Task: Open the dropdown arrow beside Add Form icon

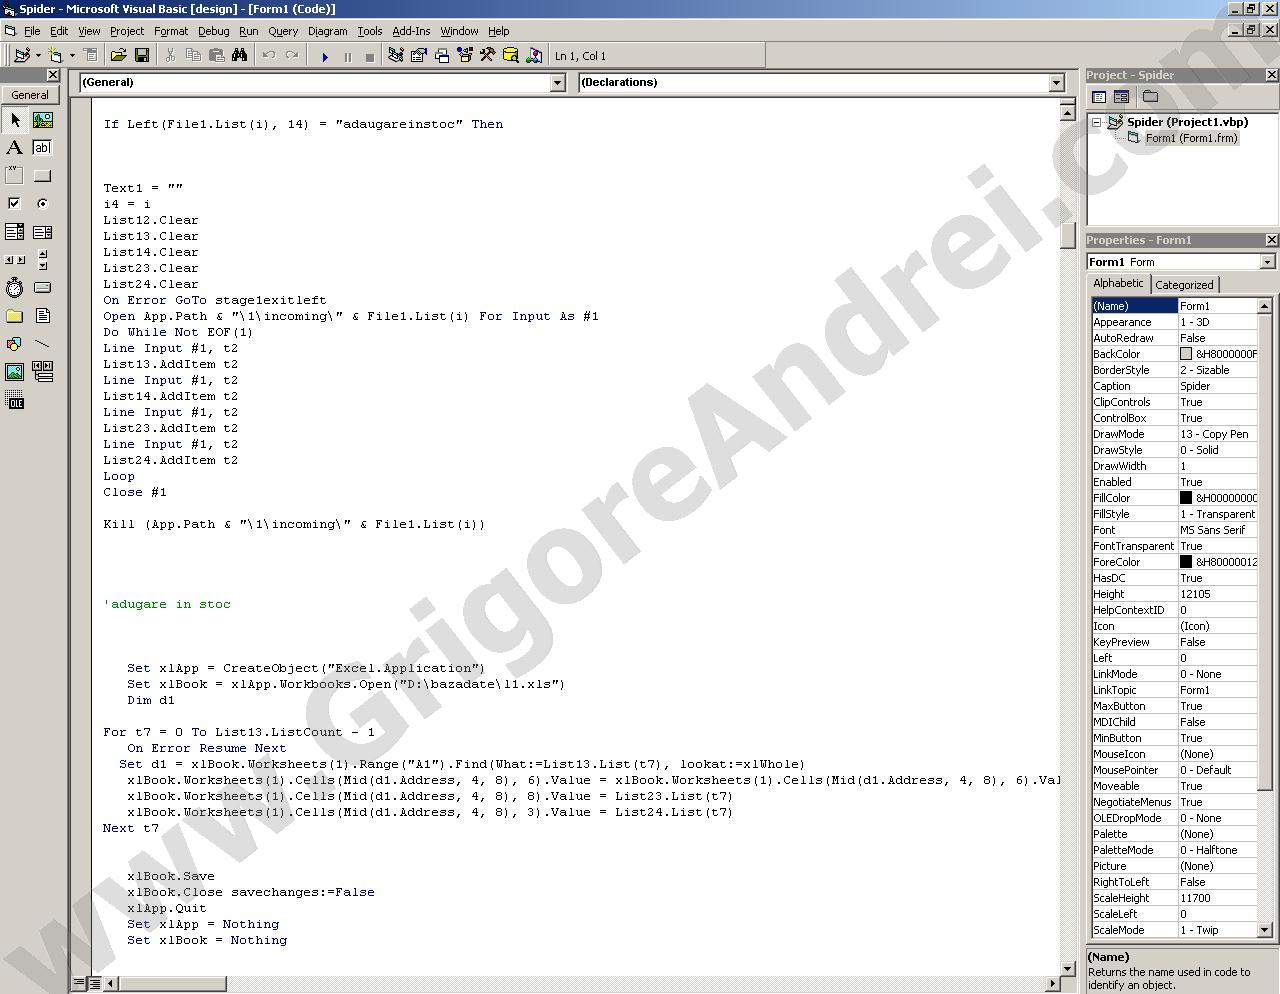Action: [x=71, y=56]
